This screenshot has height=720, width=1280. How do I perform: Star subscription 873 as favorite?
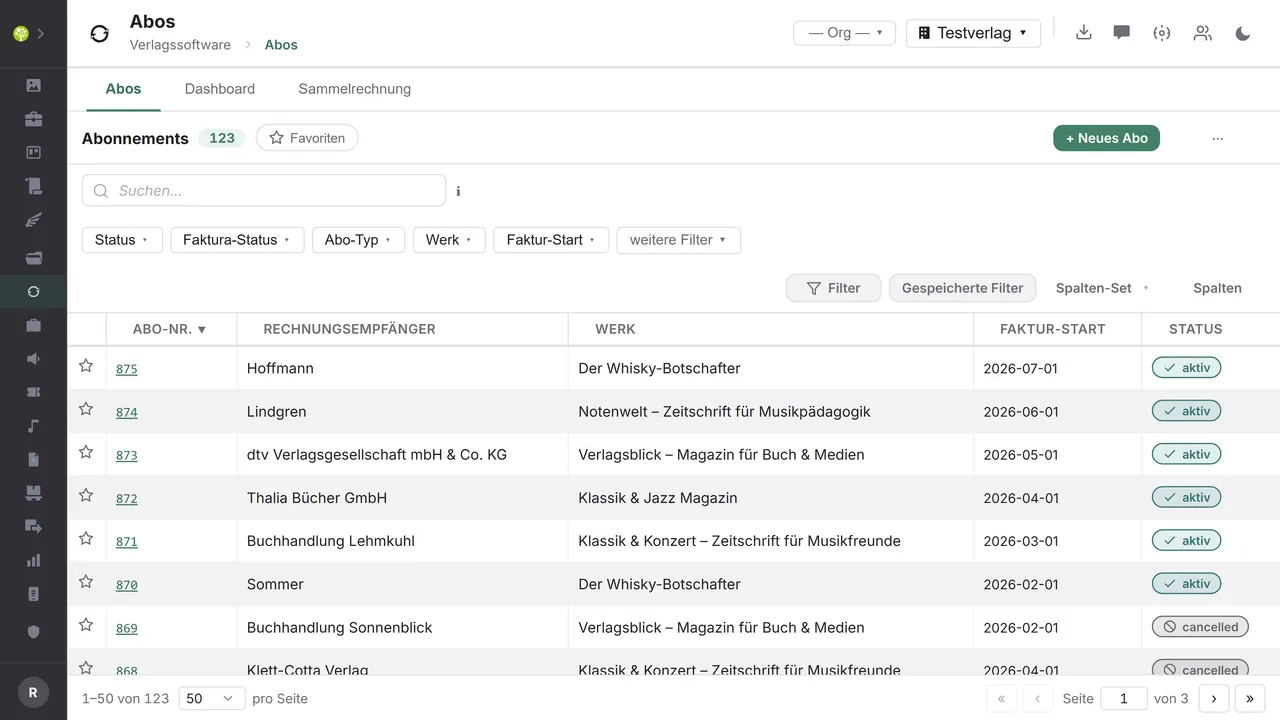[x=86, y=452]
